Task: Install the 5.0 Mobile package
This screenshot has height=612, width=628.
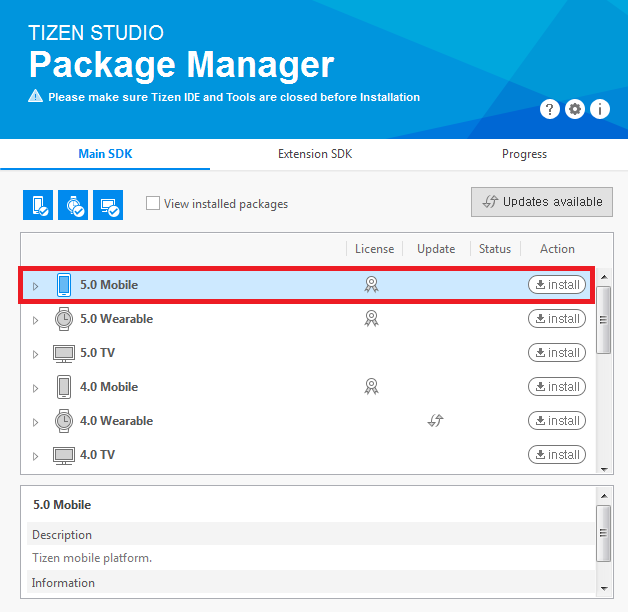Action: click(x=557, y=285)
